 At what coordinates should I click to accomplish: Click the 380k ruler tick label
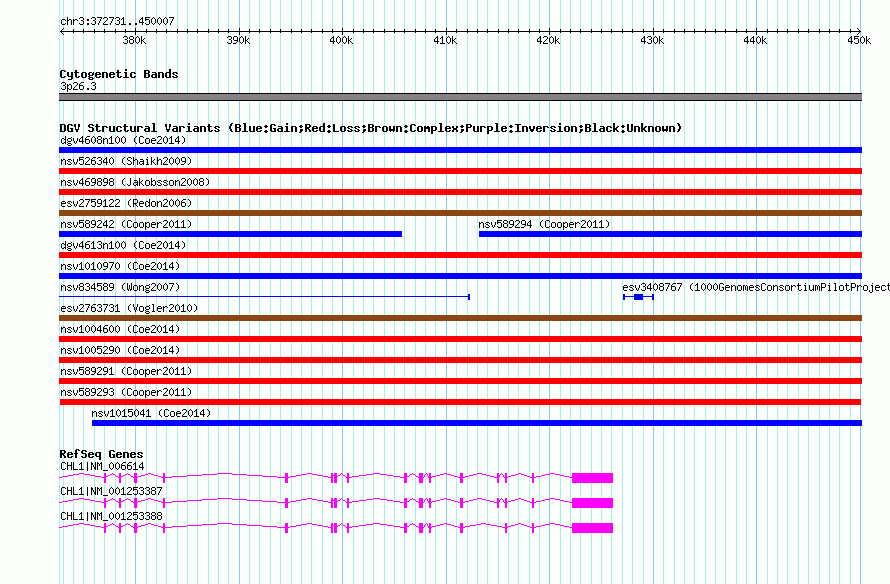tap(134, 40)
